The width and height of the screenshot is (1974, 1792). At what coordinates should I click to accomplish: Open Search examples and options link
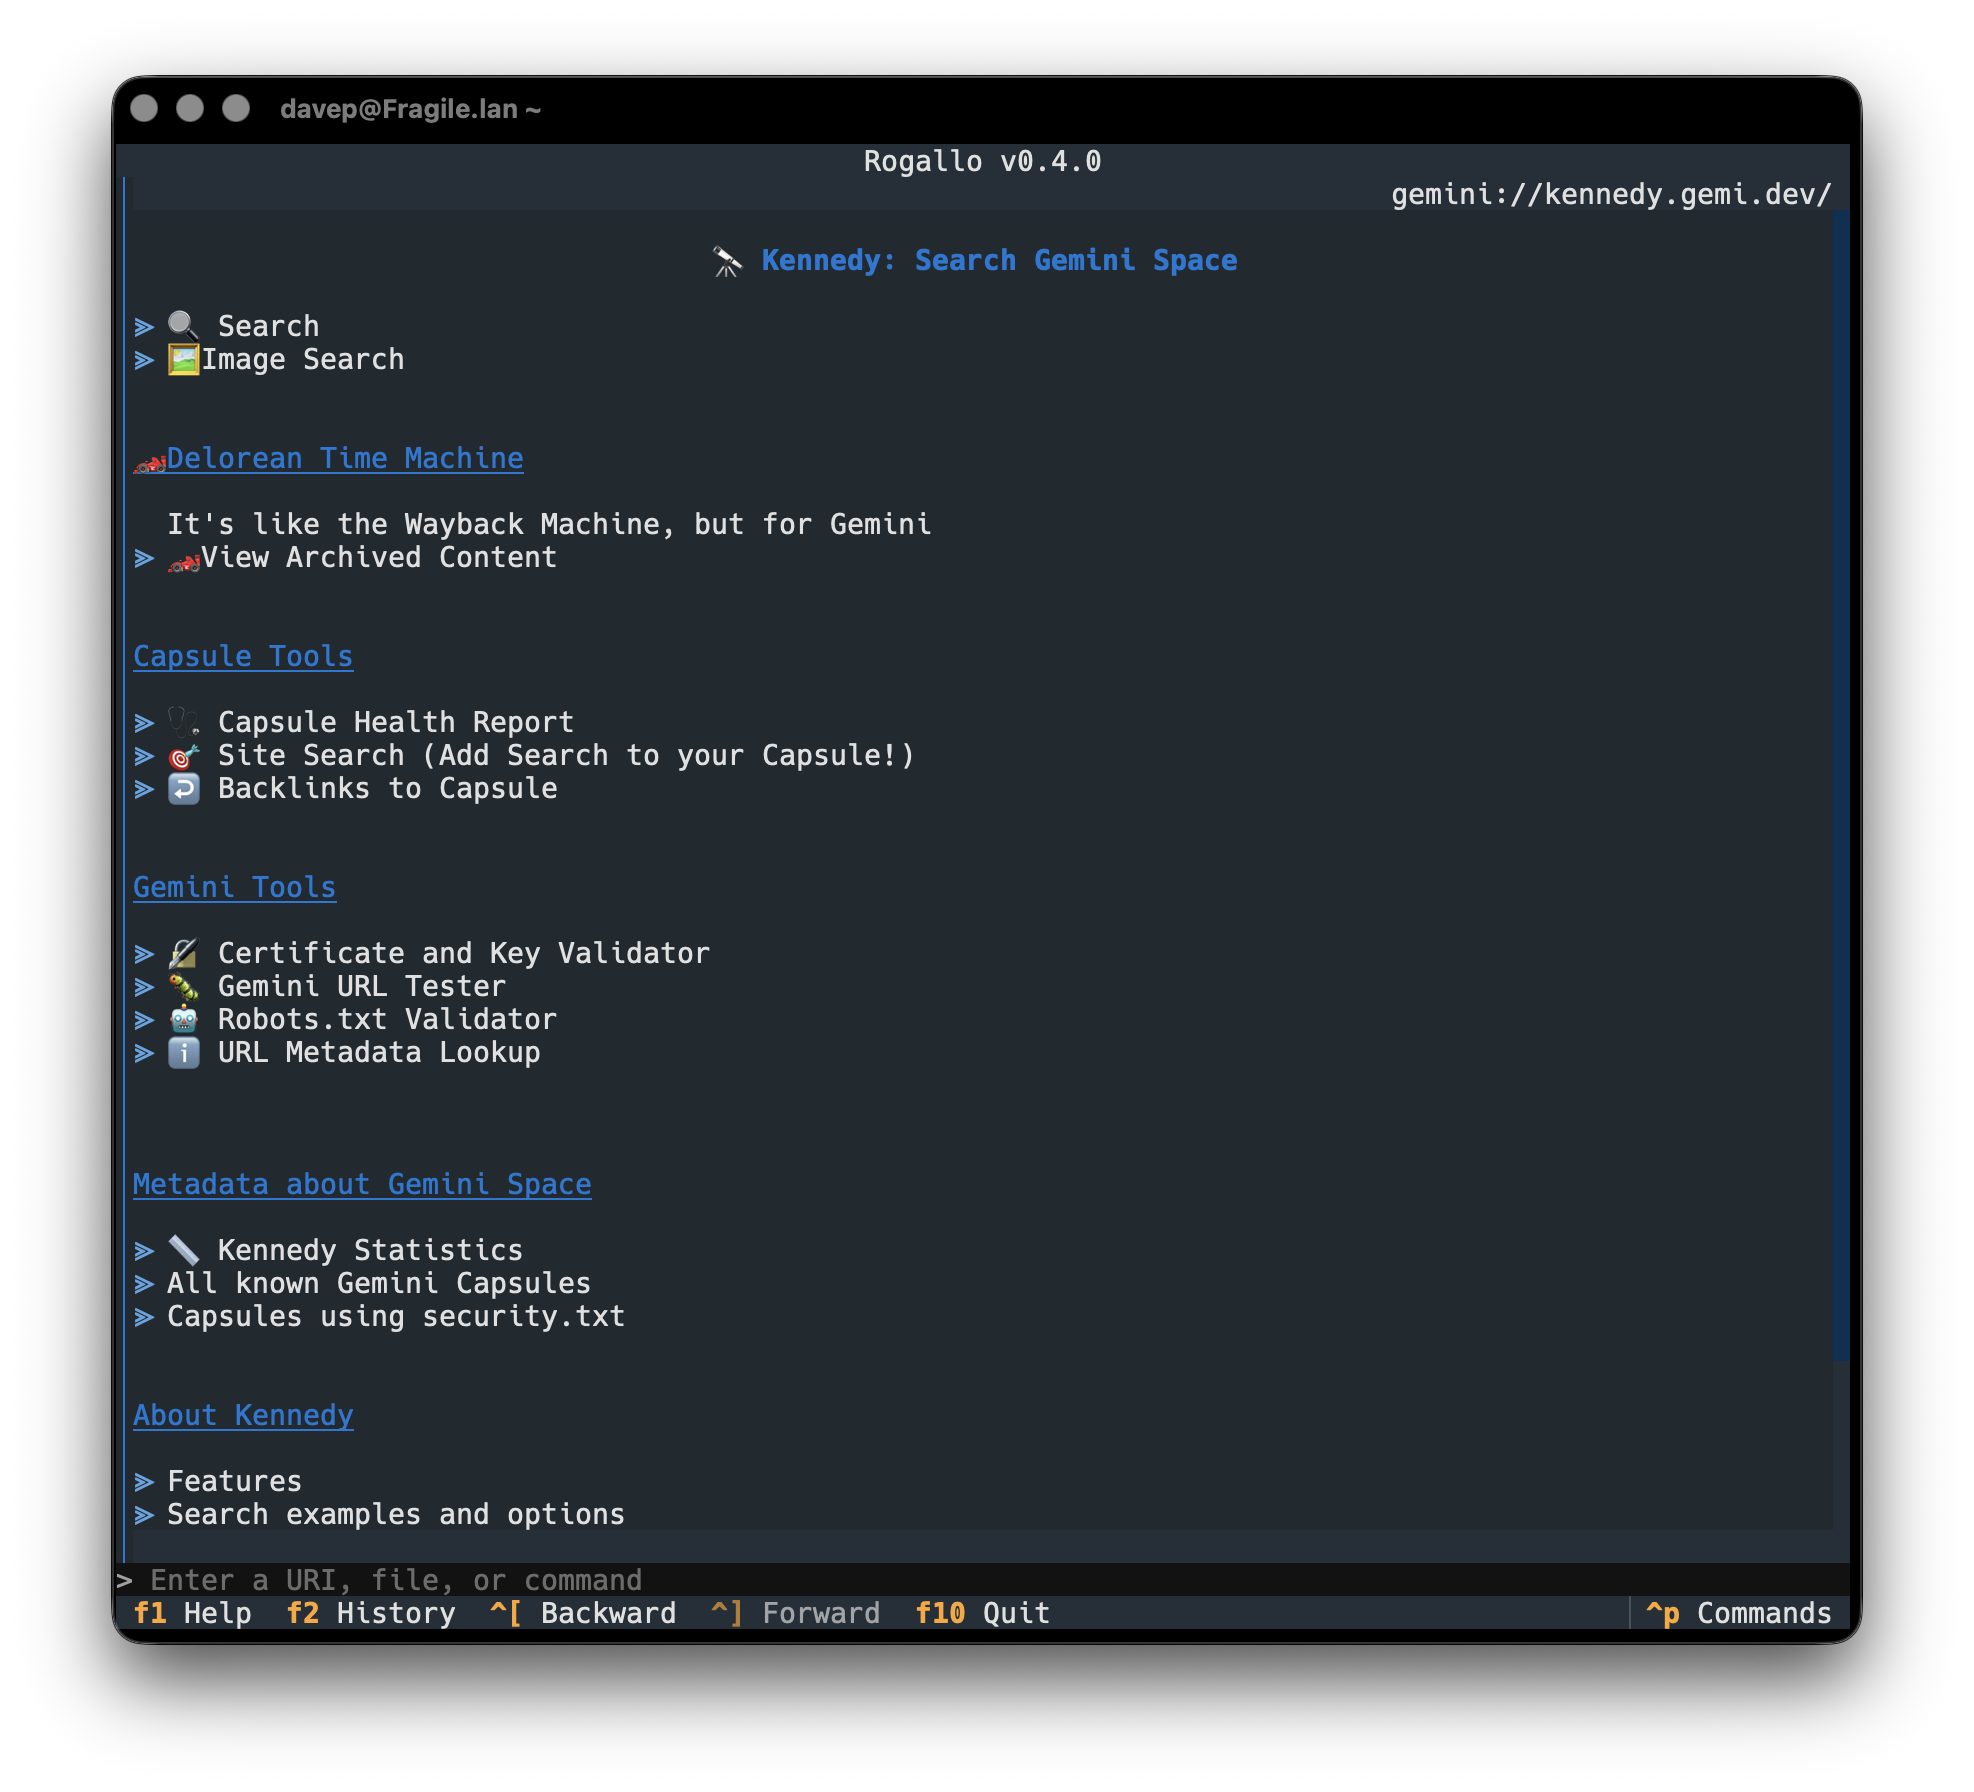pos(396,1514)
